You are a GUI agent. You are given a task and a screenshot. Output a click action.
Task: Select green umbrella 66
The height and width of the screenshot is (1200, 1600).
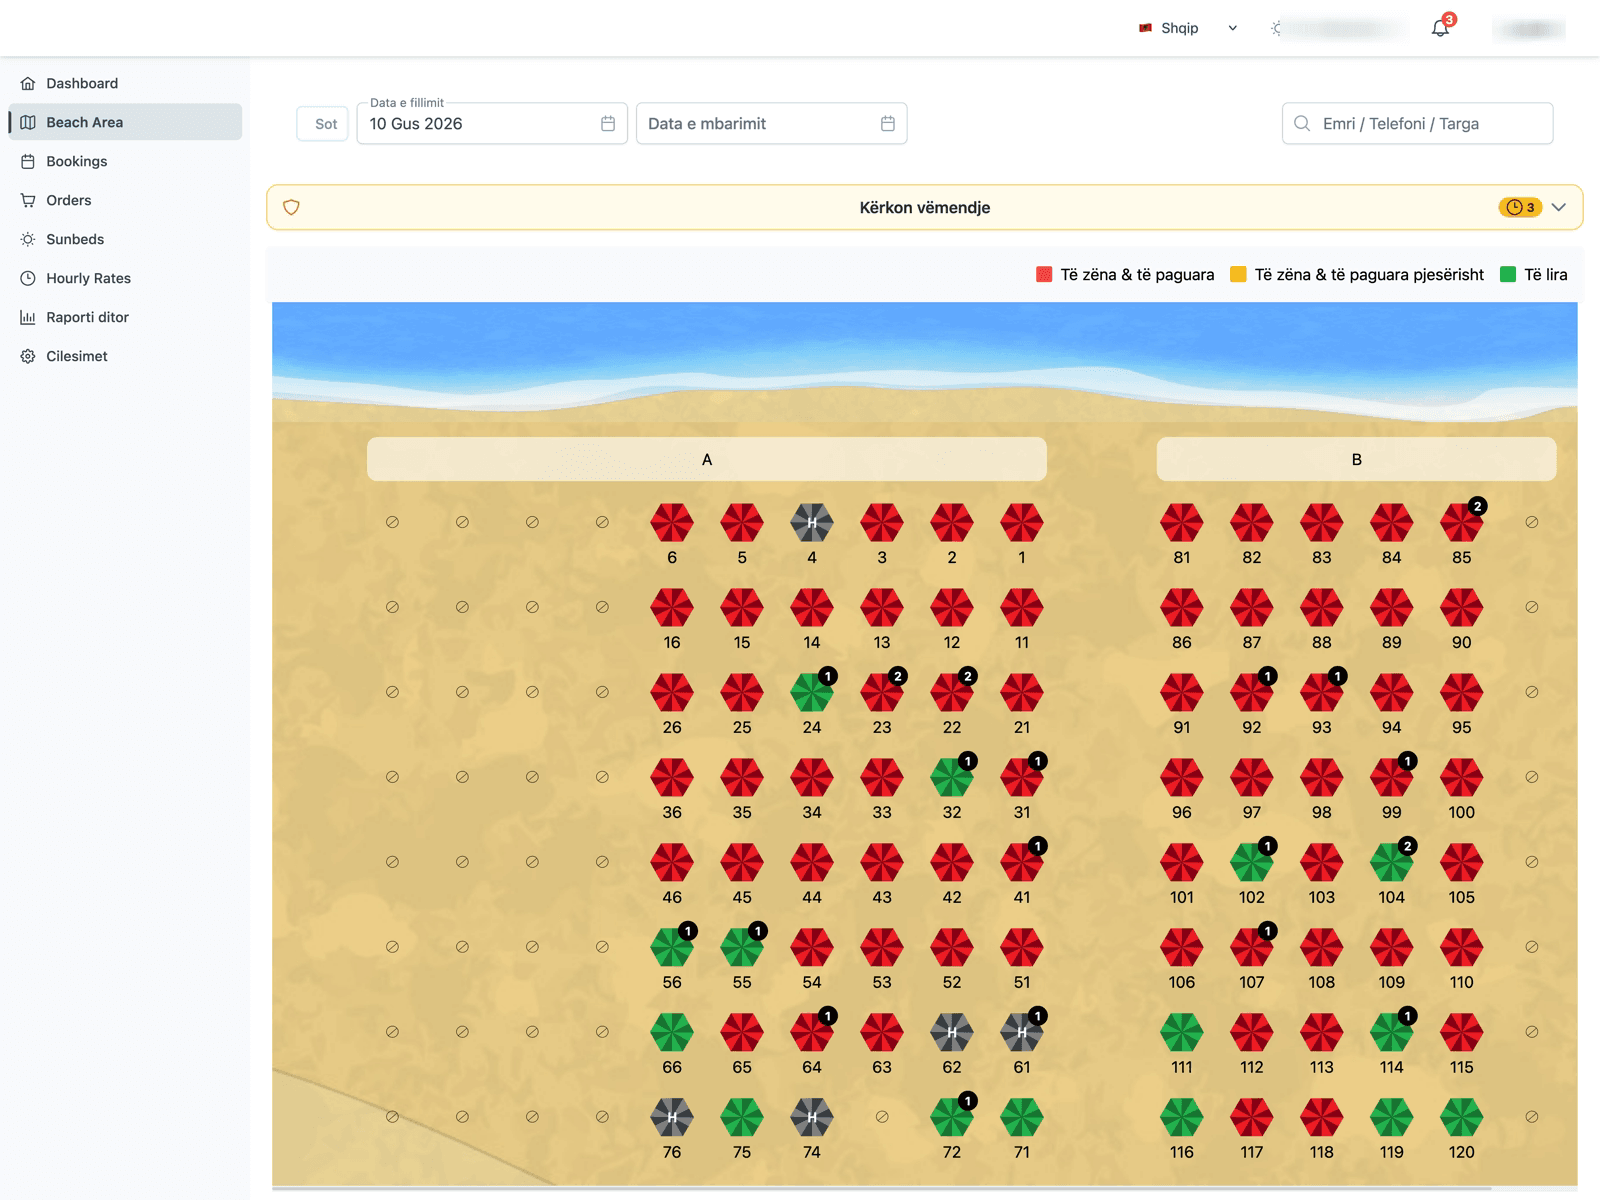tap(672, 1033)
